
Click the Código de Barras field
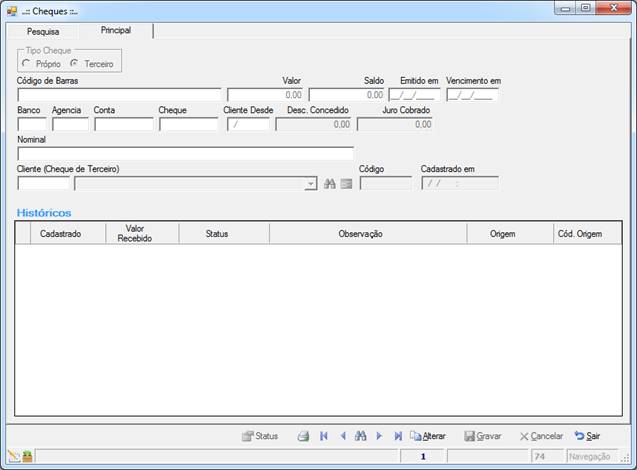click(119, 95)
